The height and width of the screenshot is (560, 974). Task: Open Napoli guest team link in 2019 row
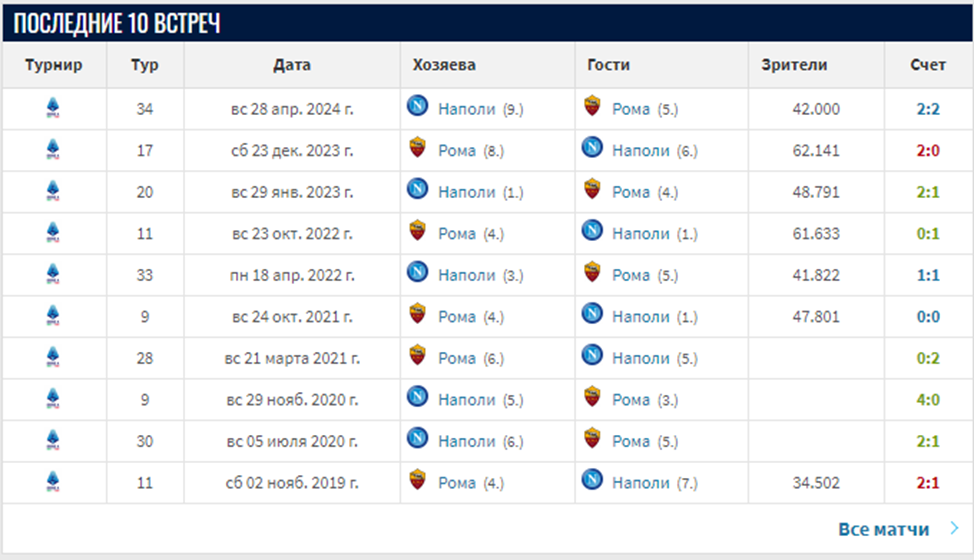coord(640,483)
